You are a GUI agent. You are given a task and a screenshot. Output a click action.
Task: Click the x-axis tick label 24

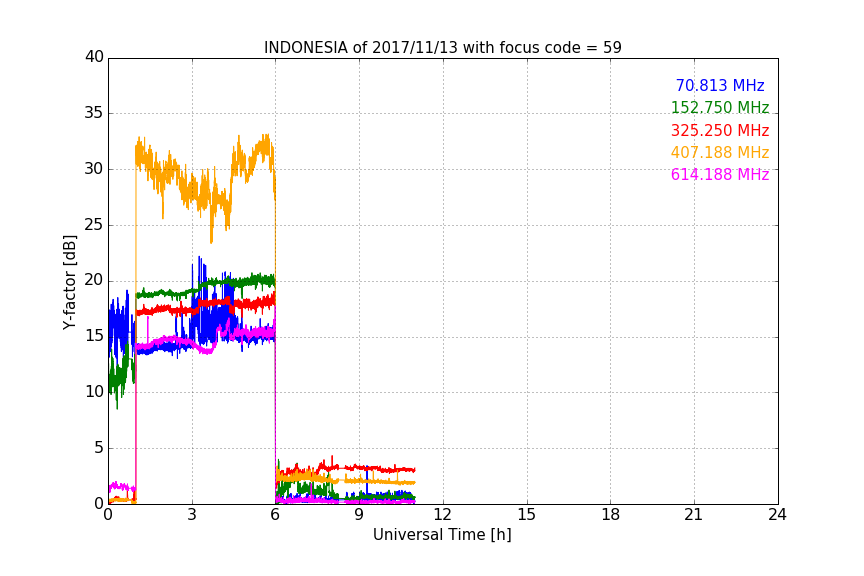pyautogui.click(x=777, y=515)
